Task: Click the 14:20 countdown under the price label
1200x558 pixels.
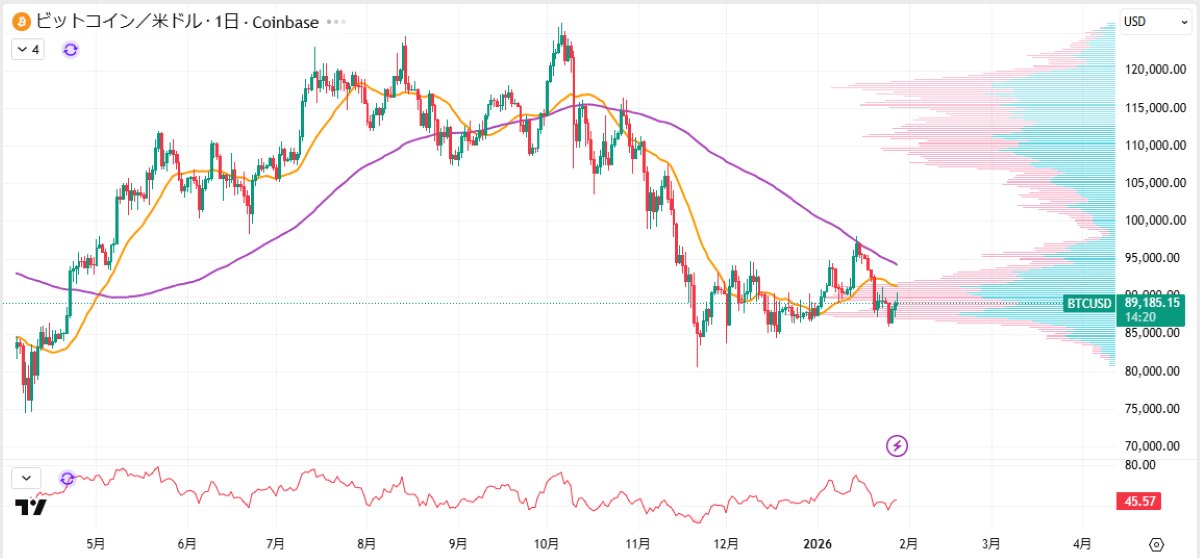Action: point(1138,316)
